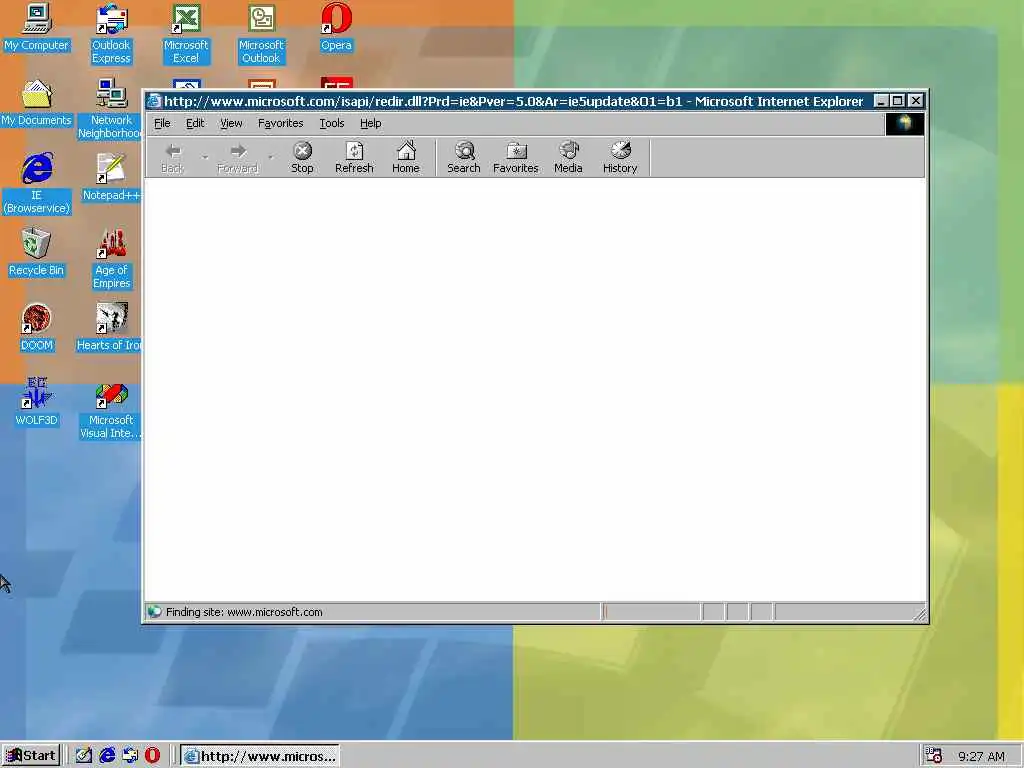Open the Favorites menu in menu bar
Image resolution: width=1024 pixels, height=768 pixels.
tap(281, 123)
